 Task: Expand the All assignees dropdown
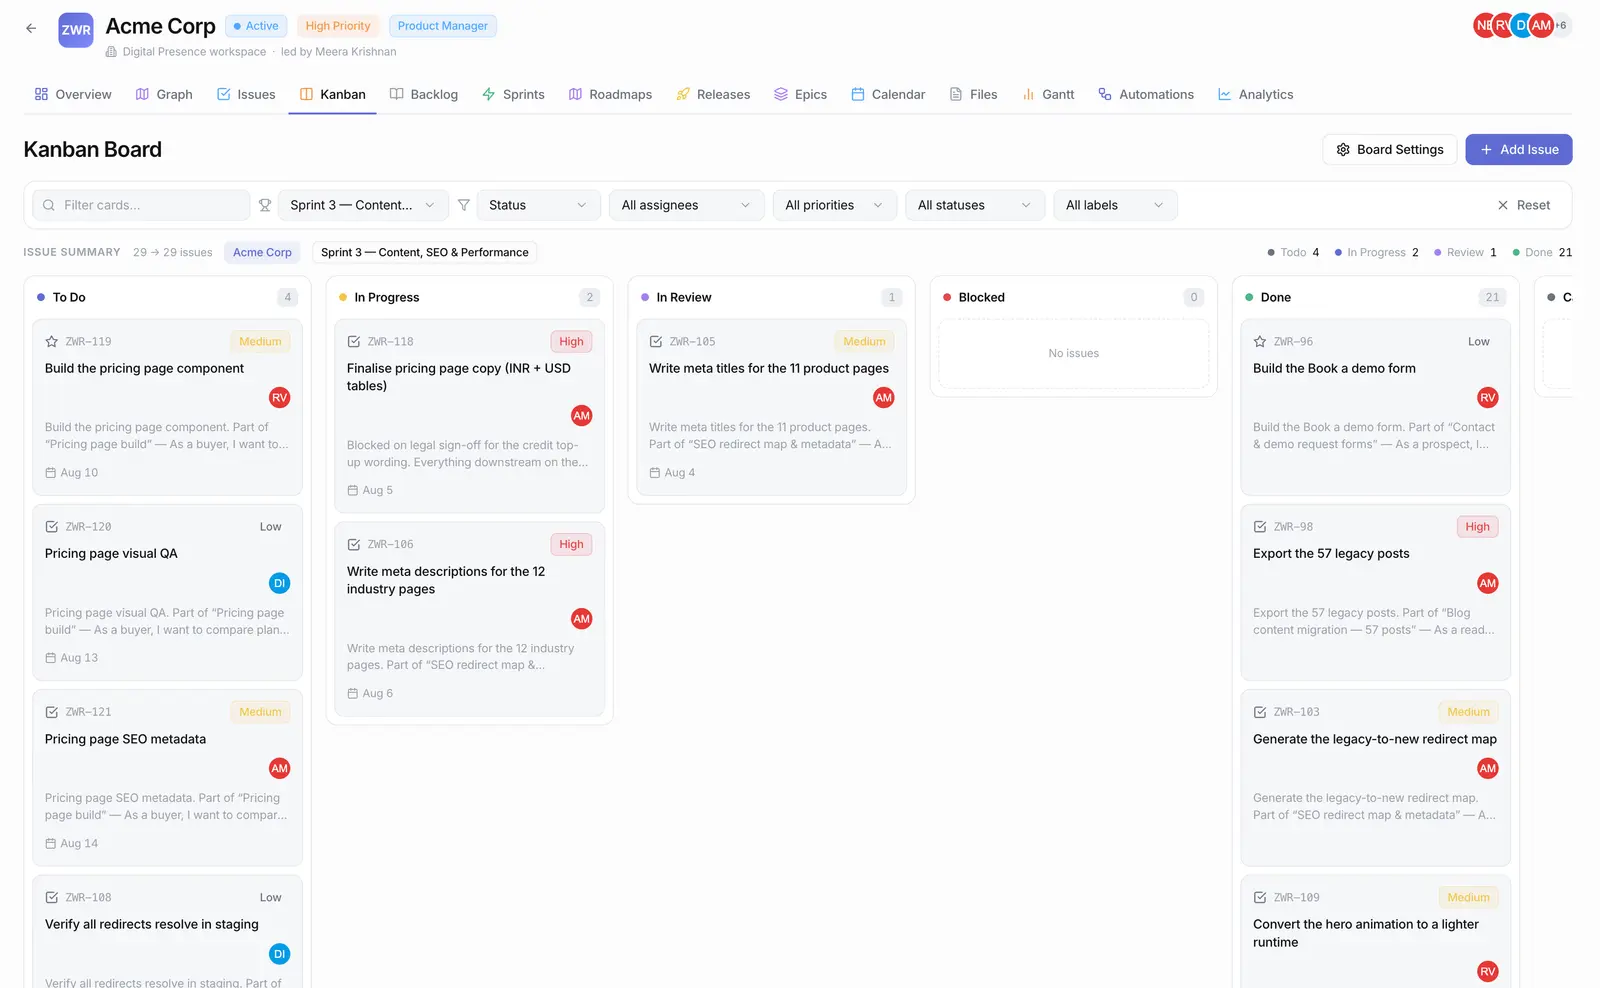click(x=686, y=205)
